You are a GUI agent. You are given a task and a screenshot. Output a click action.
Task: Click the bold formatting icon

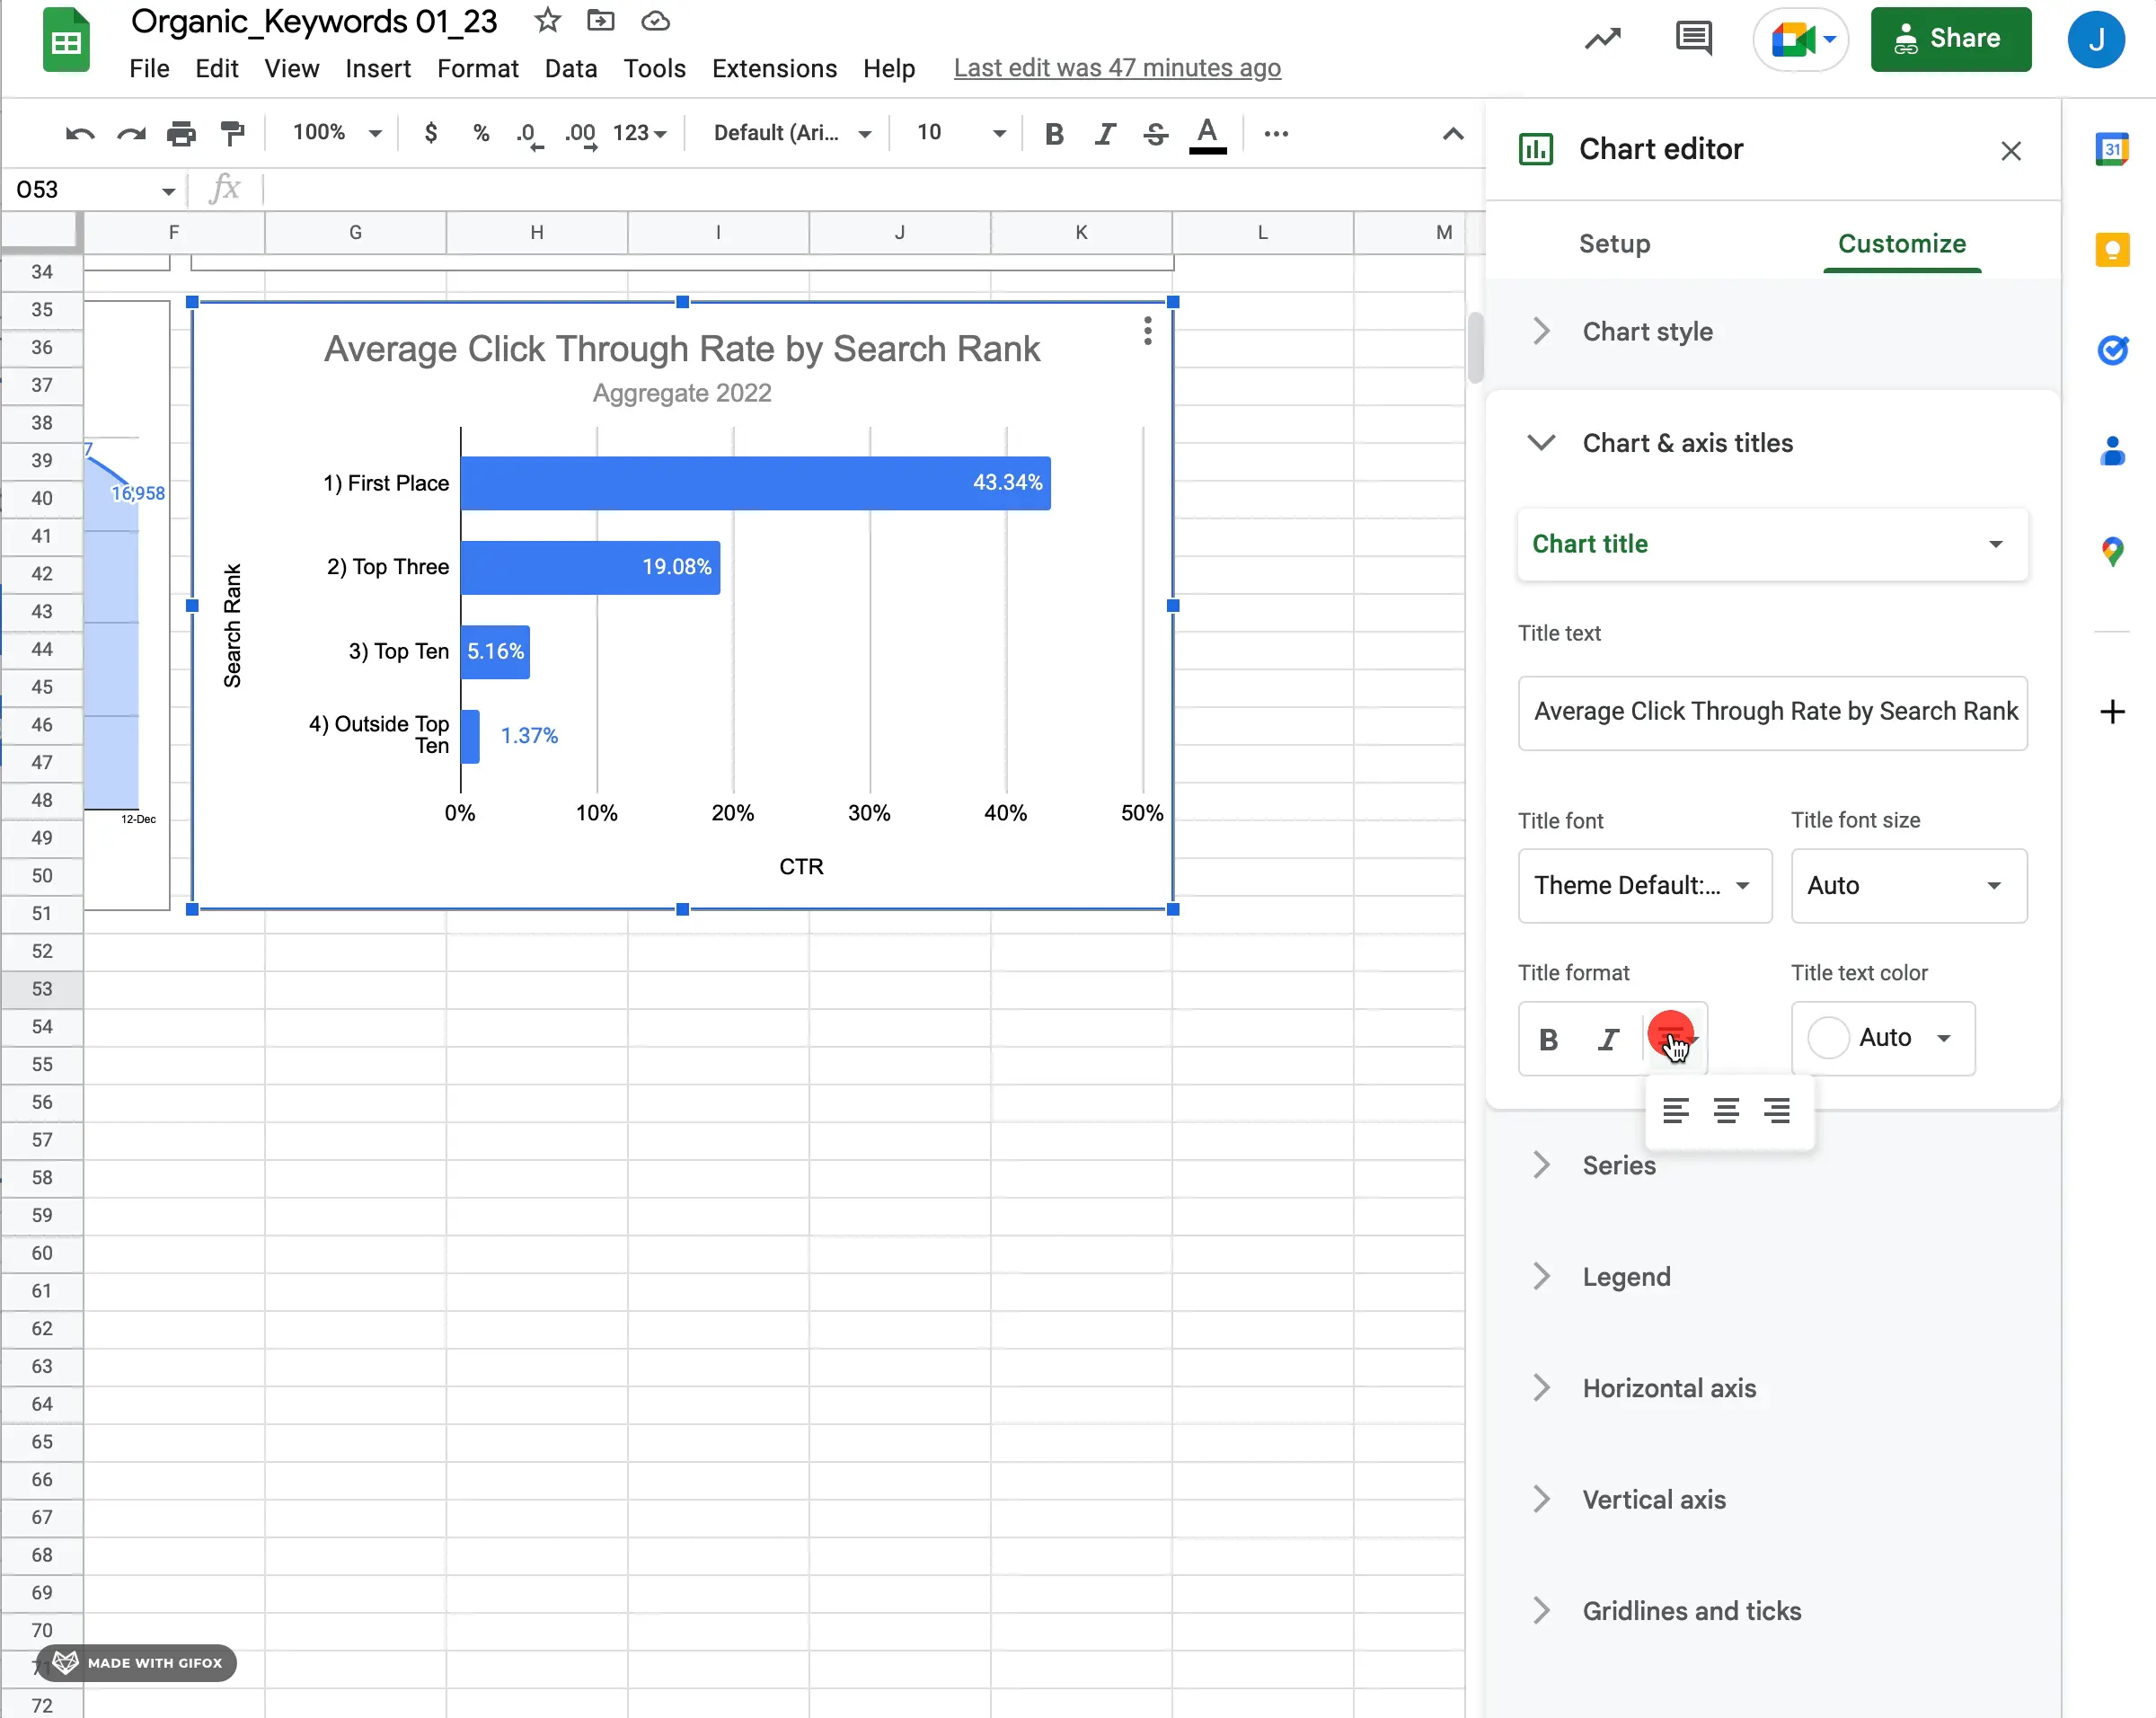click(1548, 1036)
